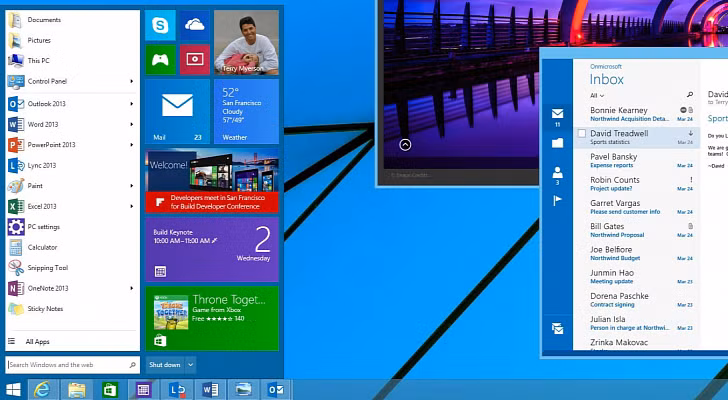Expand the PowerPoint 2013 jump list arrow

tap(131, 145)
